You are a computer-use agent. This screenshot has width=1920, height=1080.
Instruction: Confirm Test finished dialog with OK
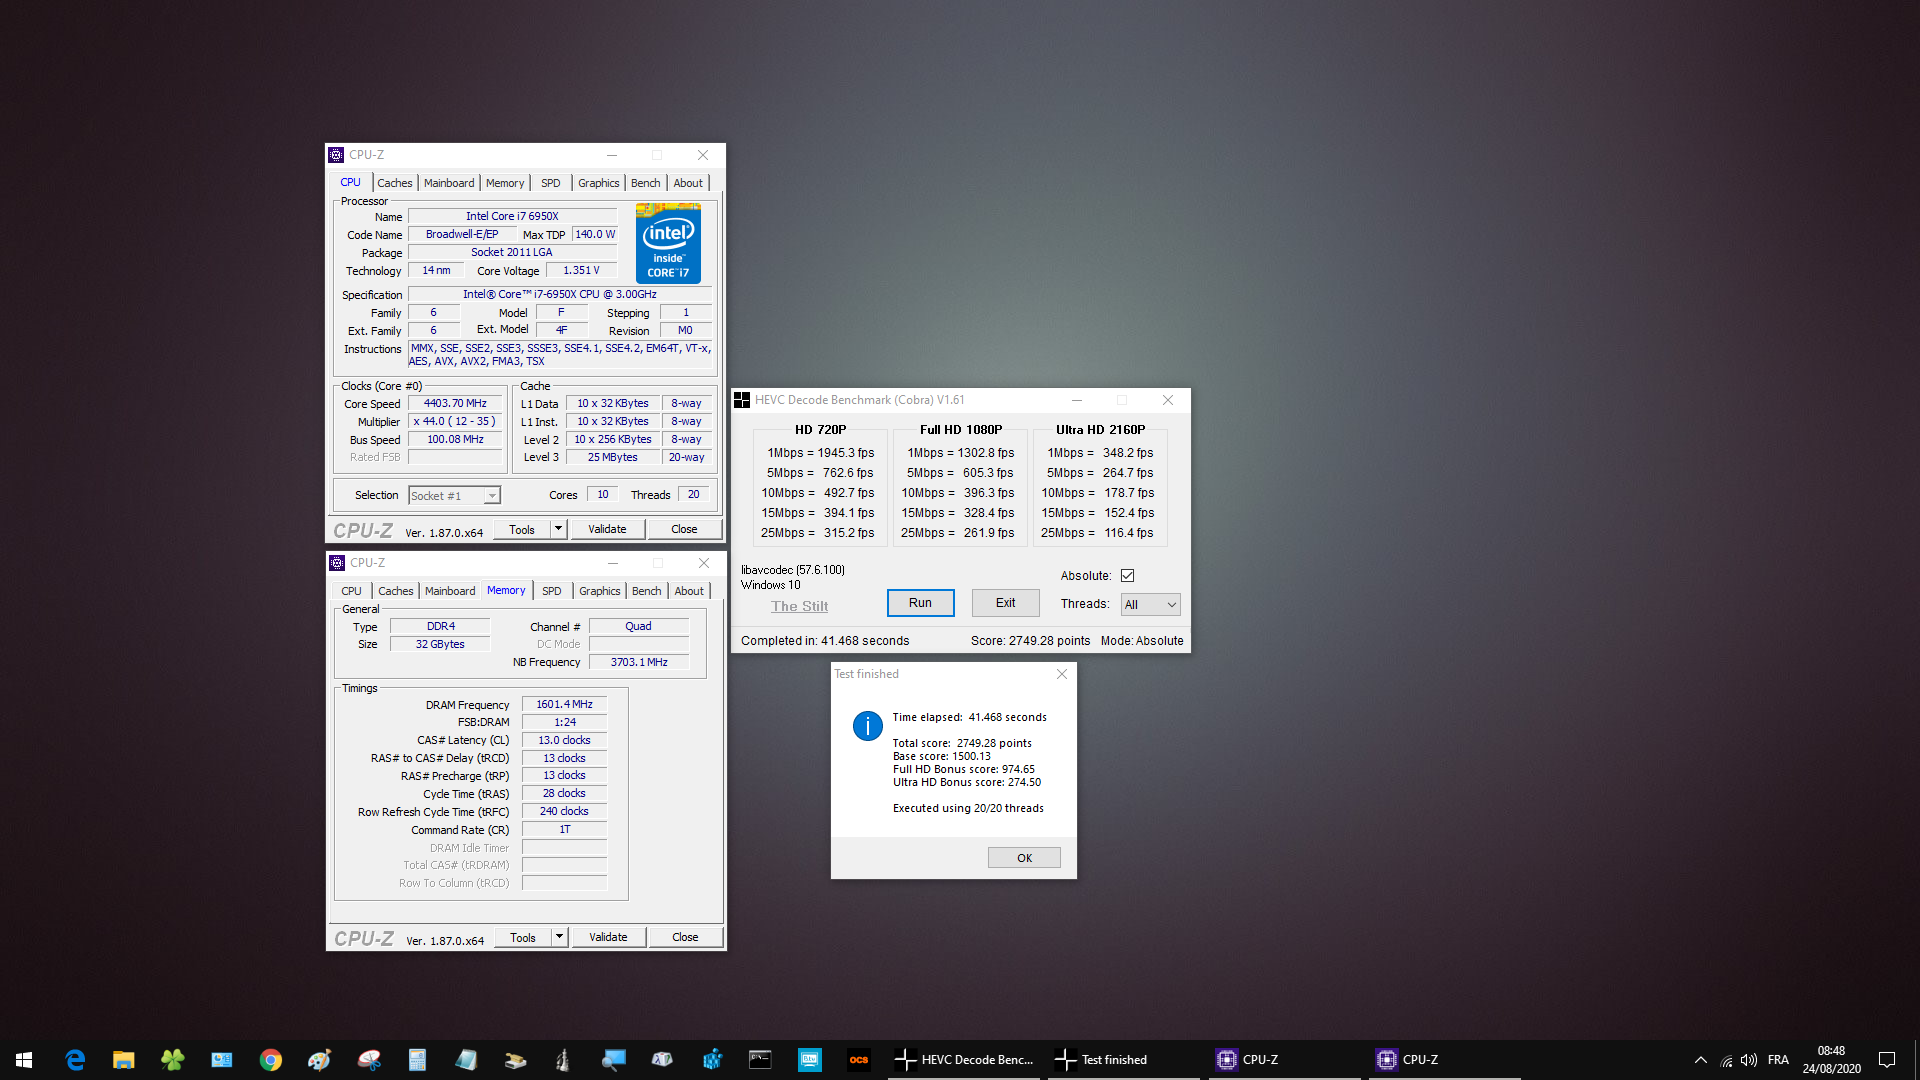coord(1024,858)
